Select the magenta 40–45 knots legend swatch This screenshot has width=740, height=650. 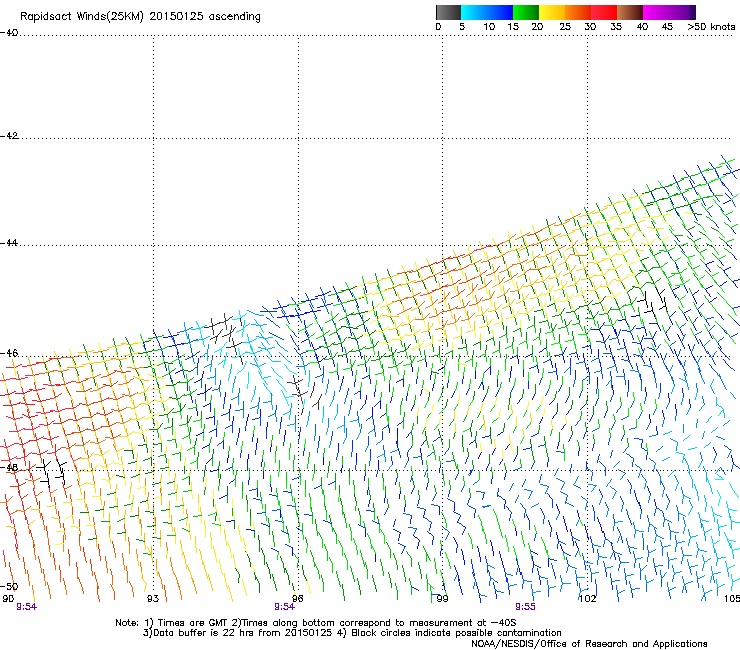pos(656,12)
